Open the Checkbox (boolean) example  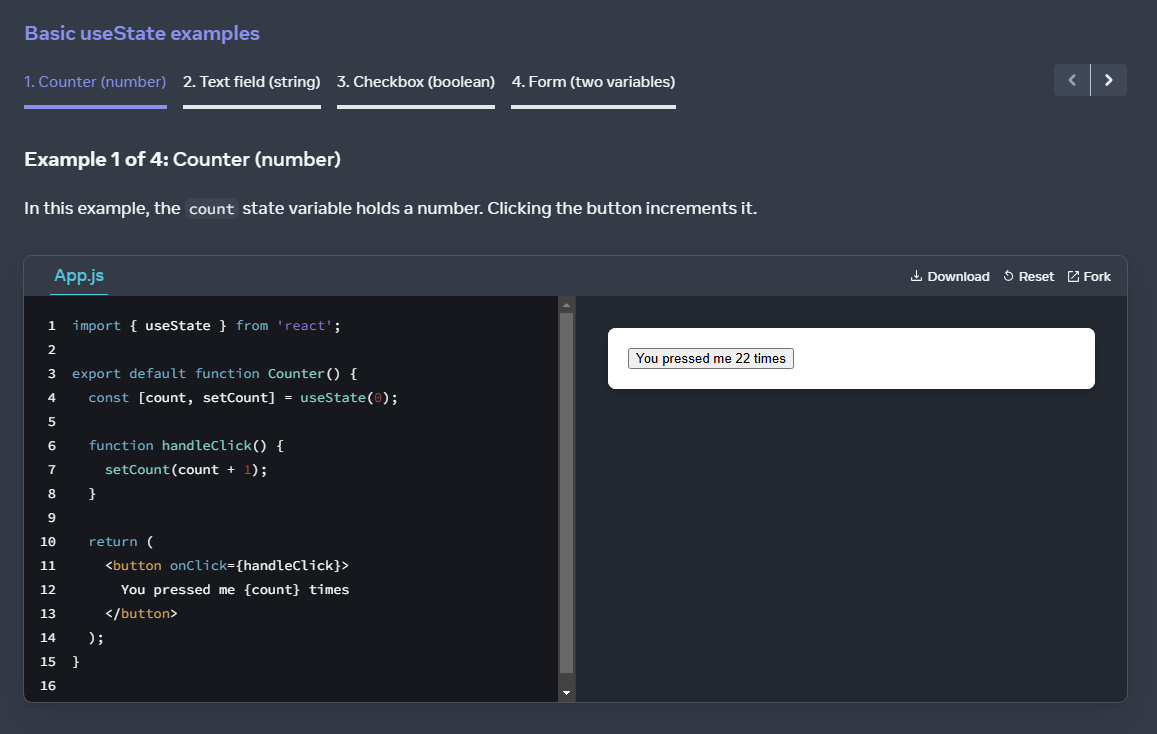(x=415, y=81)
